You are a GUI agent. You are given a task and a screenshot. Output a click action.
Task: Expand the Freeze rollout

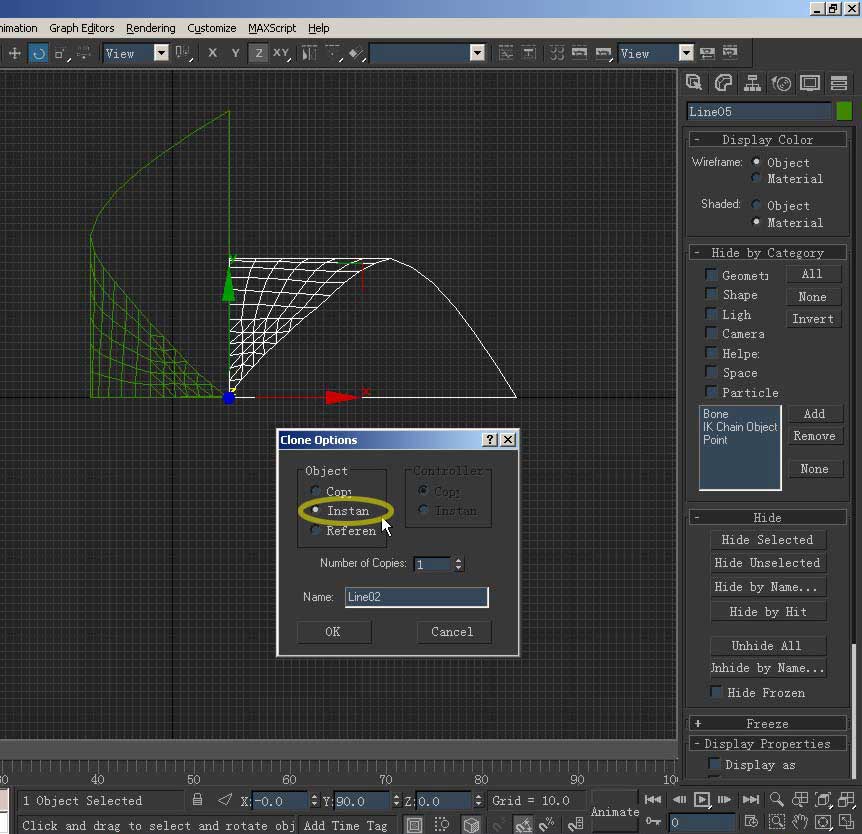point(767,723)
